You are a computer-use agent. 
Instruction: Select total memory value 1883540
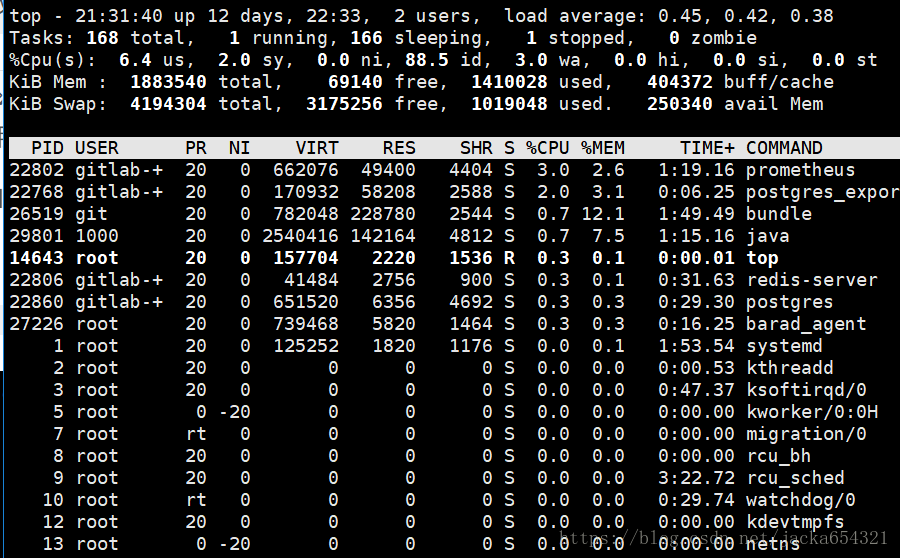coord(168,82)
